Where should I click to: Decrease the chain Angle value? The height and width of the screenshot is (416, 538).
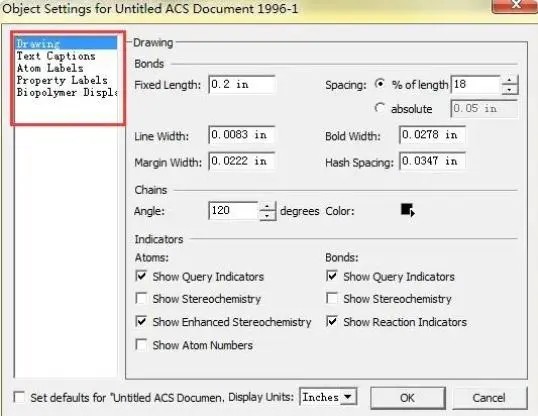click(x=267, y=216)
